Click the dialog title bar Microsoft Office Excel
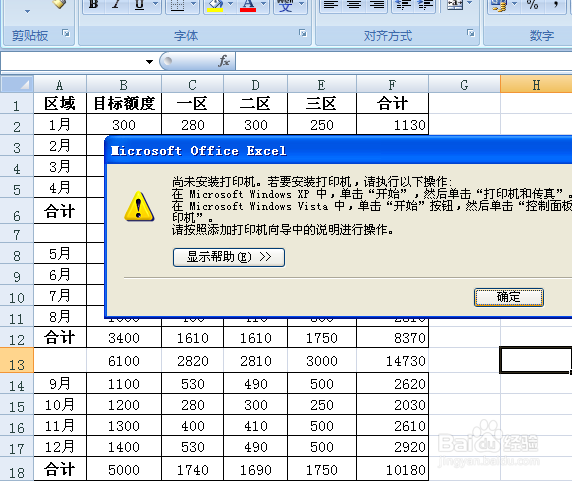Viewport: 572px width, 481px height. point(339,150)
